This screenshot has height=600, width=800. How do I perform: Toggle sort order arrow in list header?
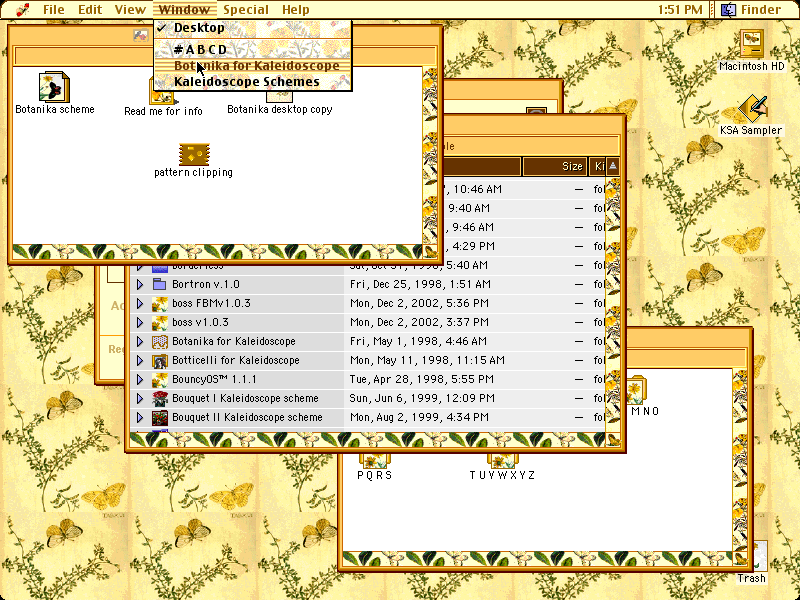[613, 166]
